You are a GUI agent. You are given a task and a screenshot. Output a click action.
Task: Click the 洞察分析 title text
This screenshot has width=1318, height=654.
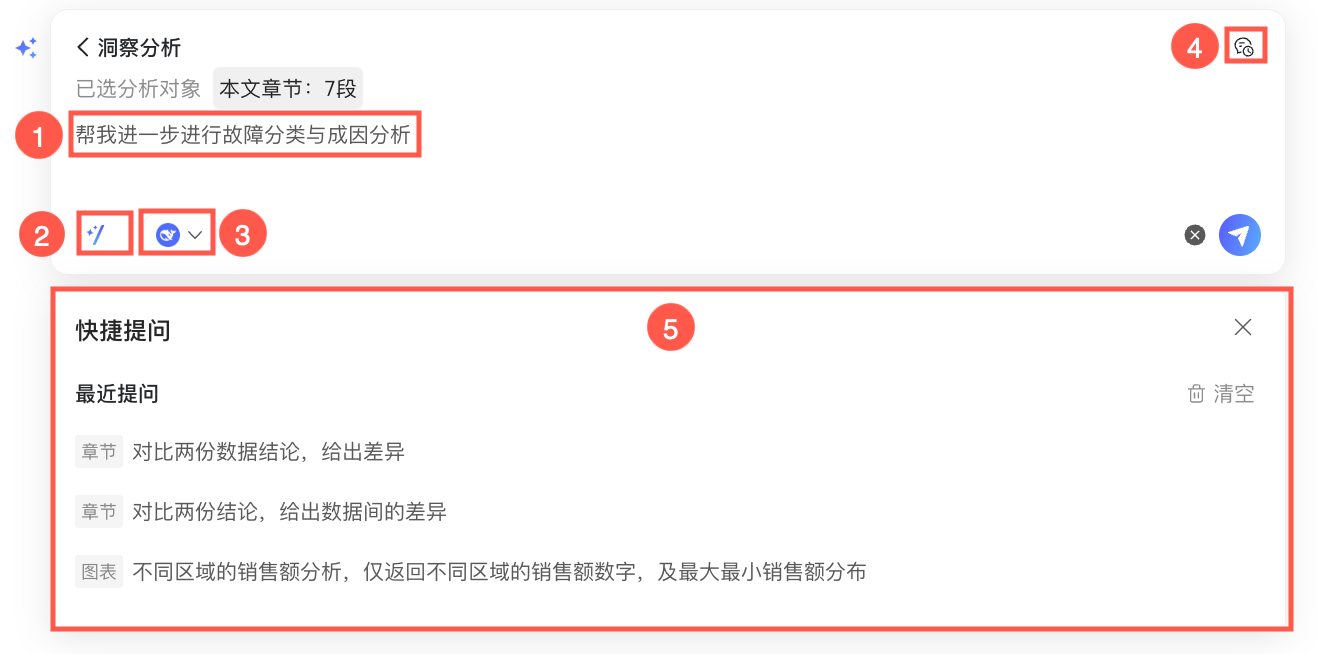[x=139, y=47]
